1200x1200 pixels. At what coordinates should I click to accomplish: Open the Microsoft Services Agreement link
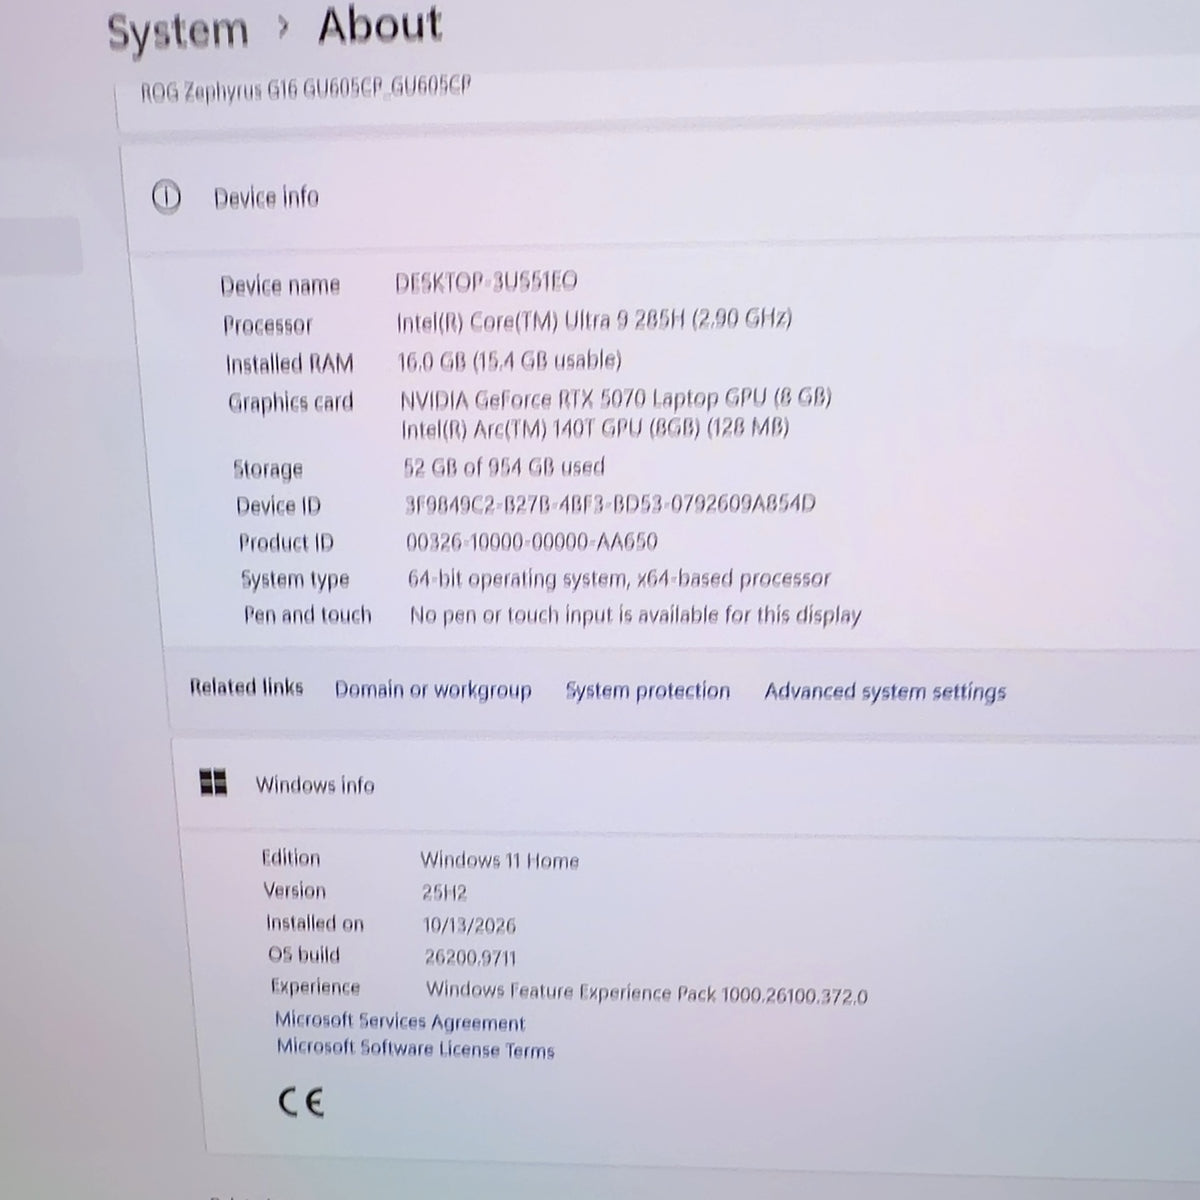coord(400,1022)
